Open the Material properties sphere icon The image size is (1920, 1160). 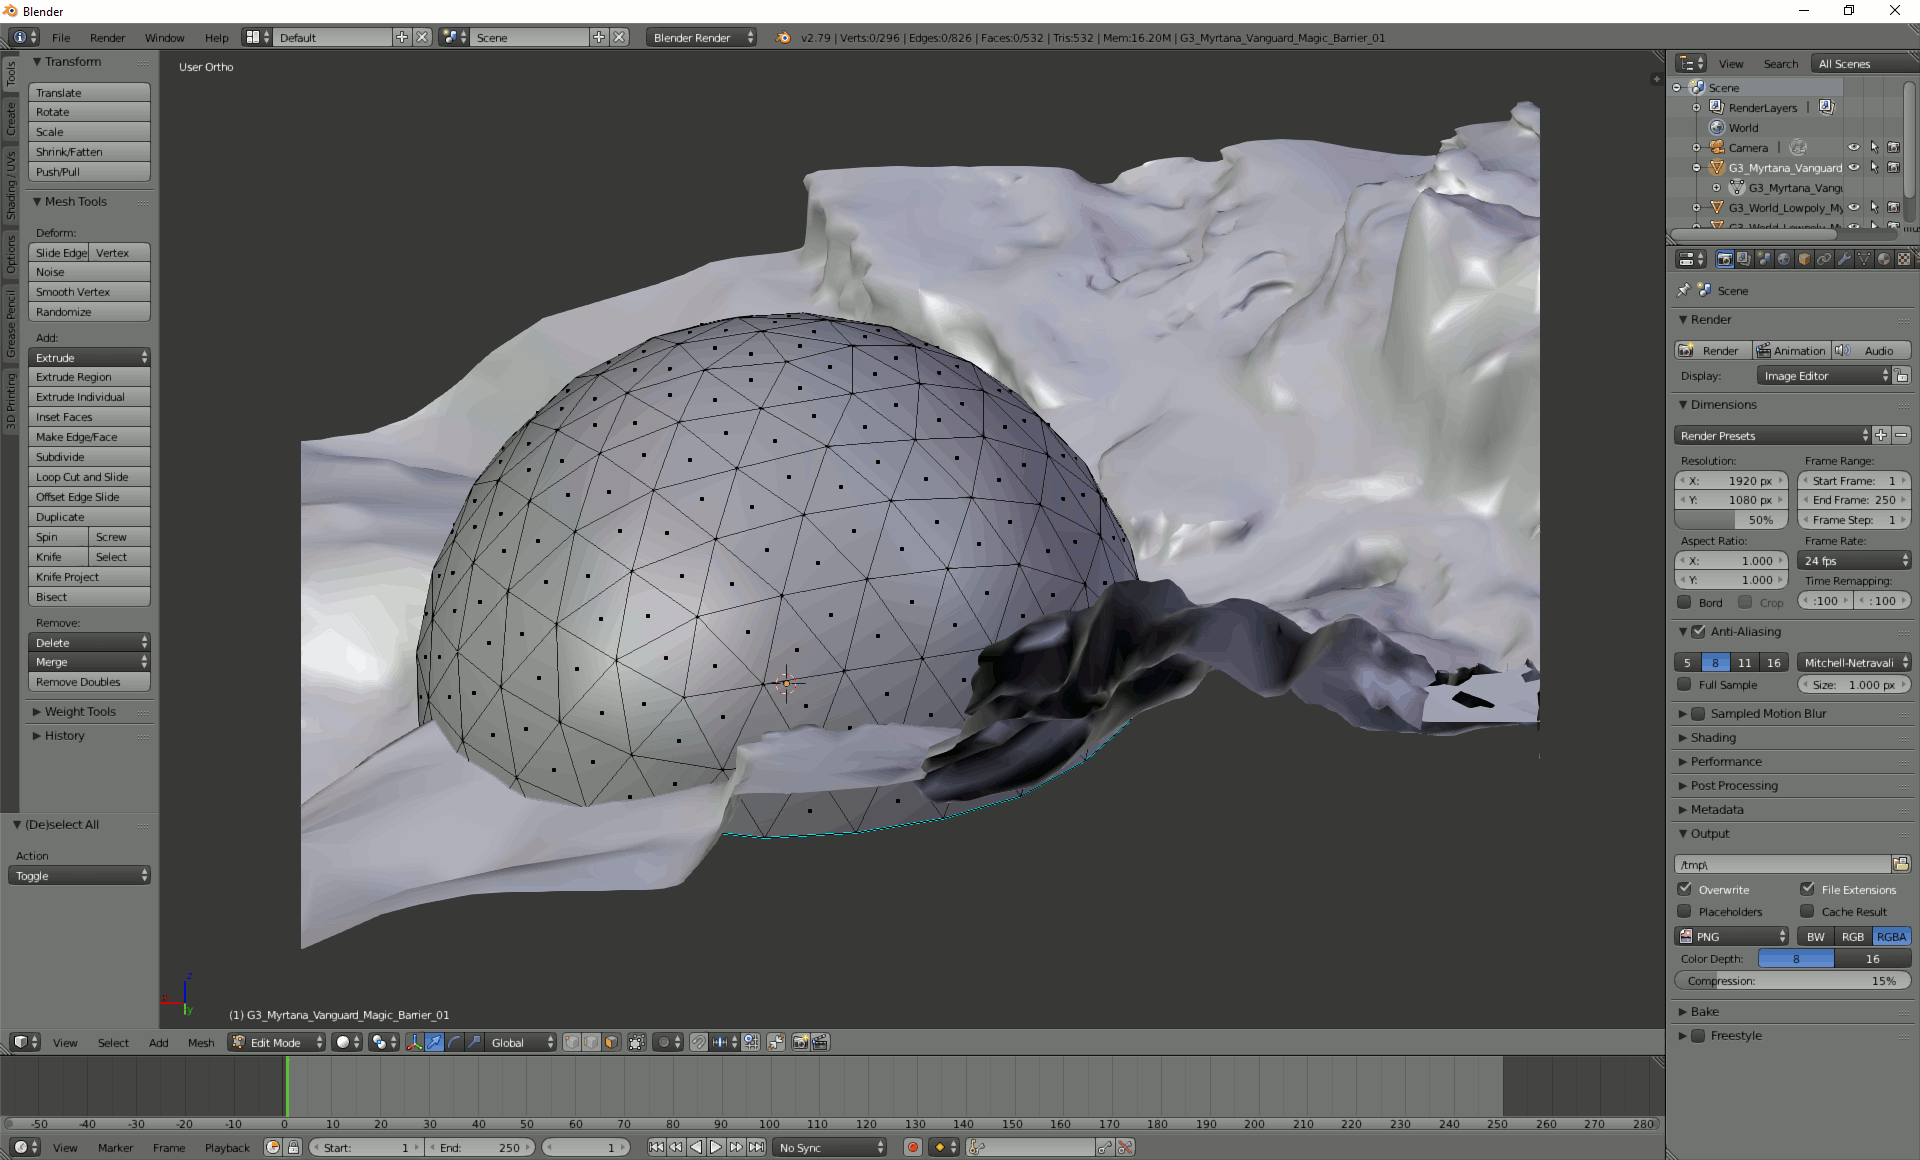click(1884, 259)
